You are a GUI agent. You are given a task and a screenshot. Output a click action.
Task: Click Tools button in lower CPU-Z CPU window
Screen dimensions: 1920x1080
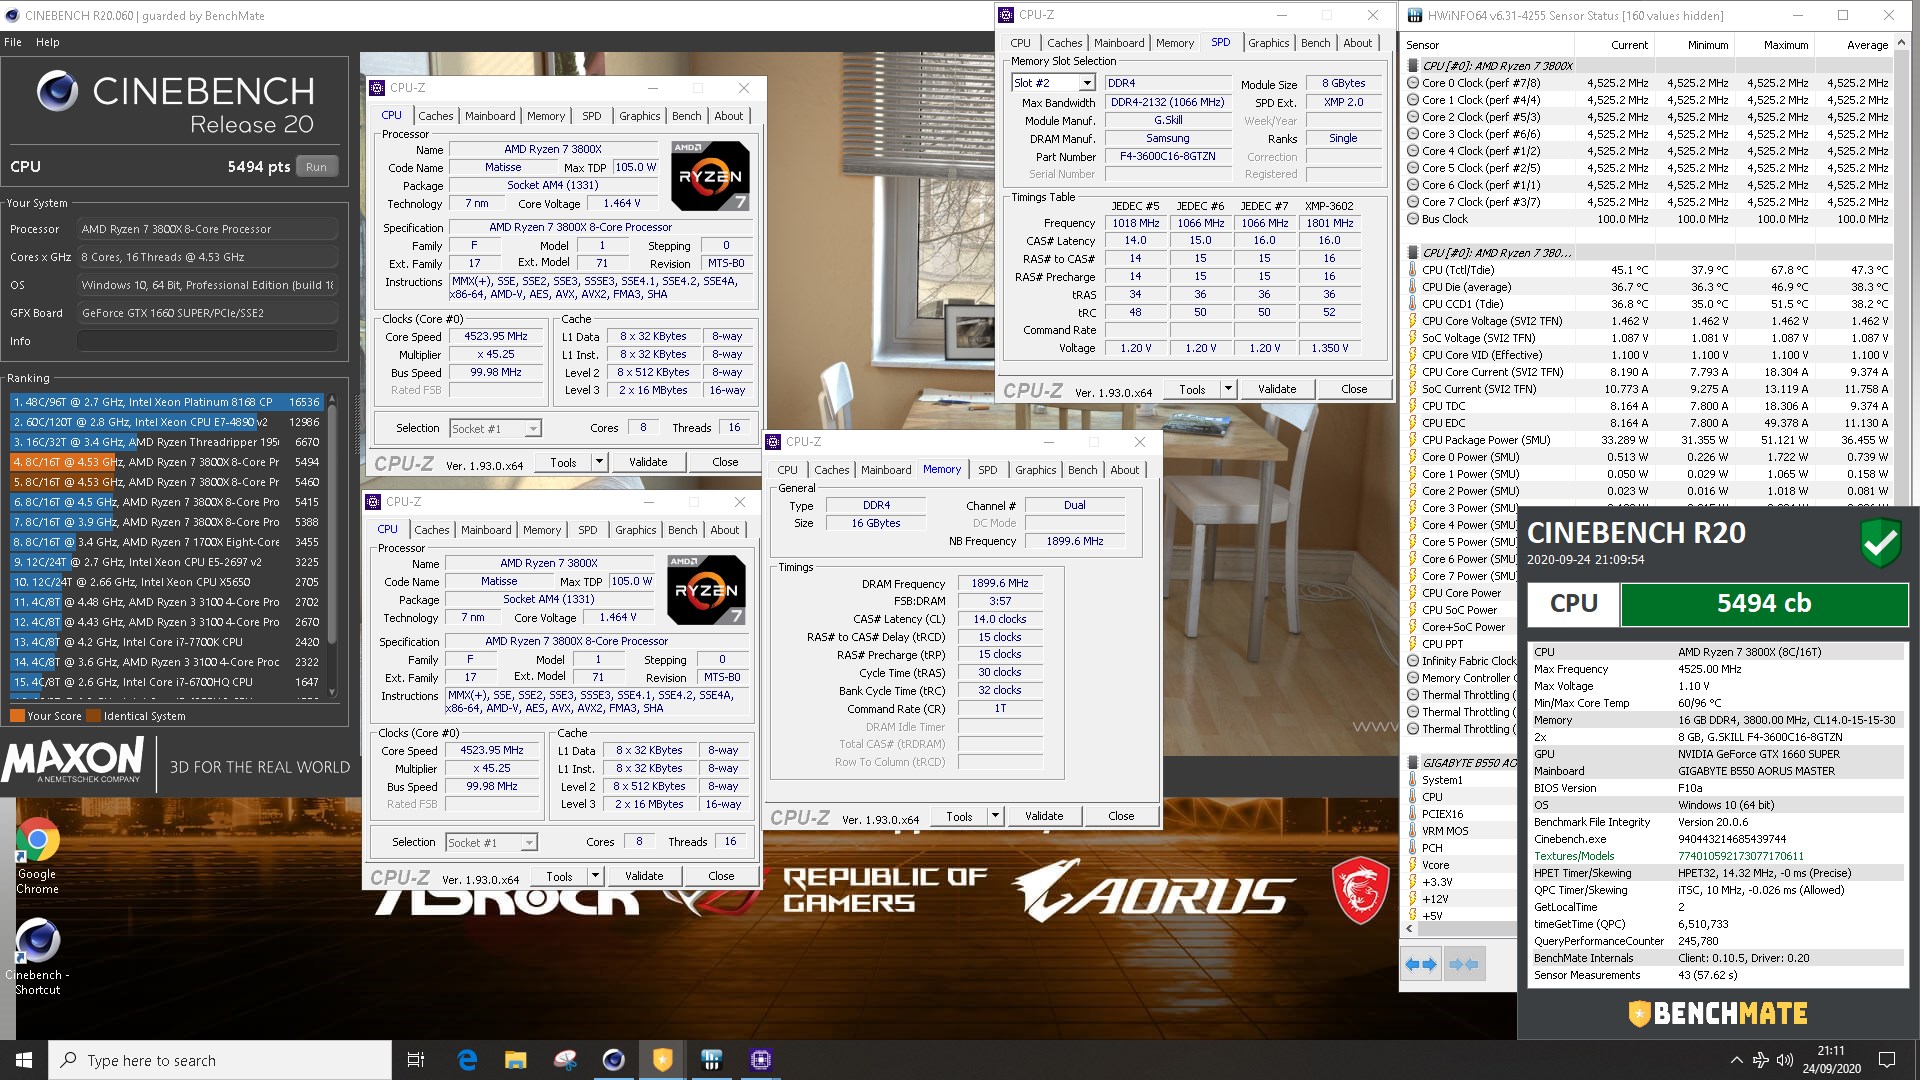pos(559,876)
